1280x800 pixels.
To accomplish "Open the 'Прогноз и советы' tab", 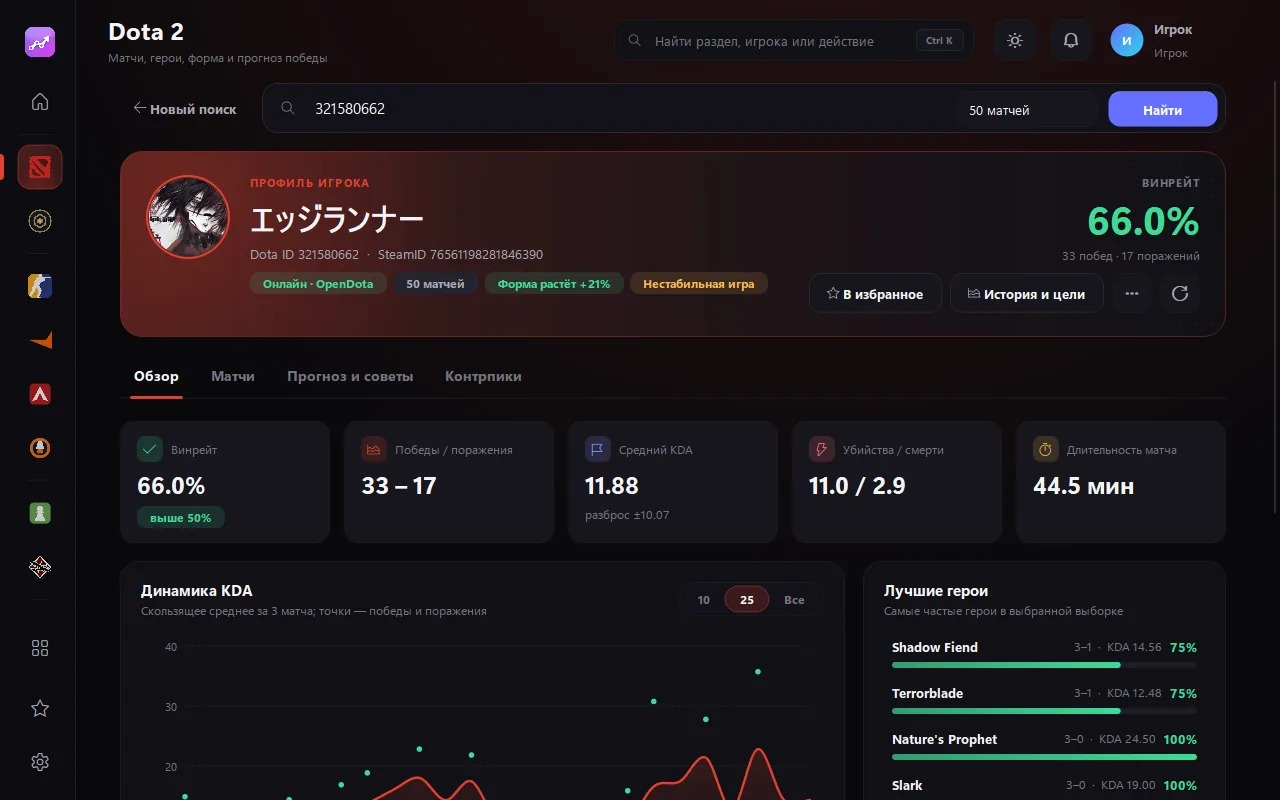I will pyautogui.click(x=350, y=376).
